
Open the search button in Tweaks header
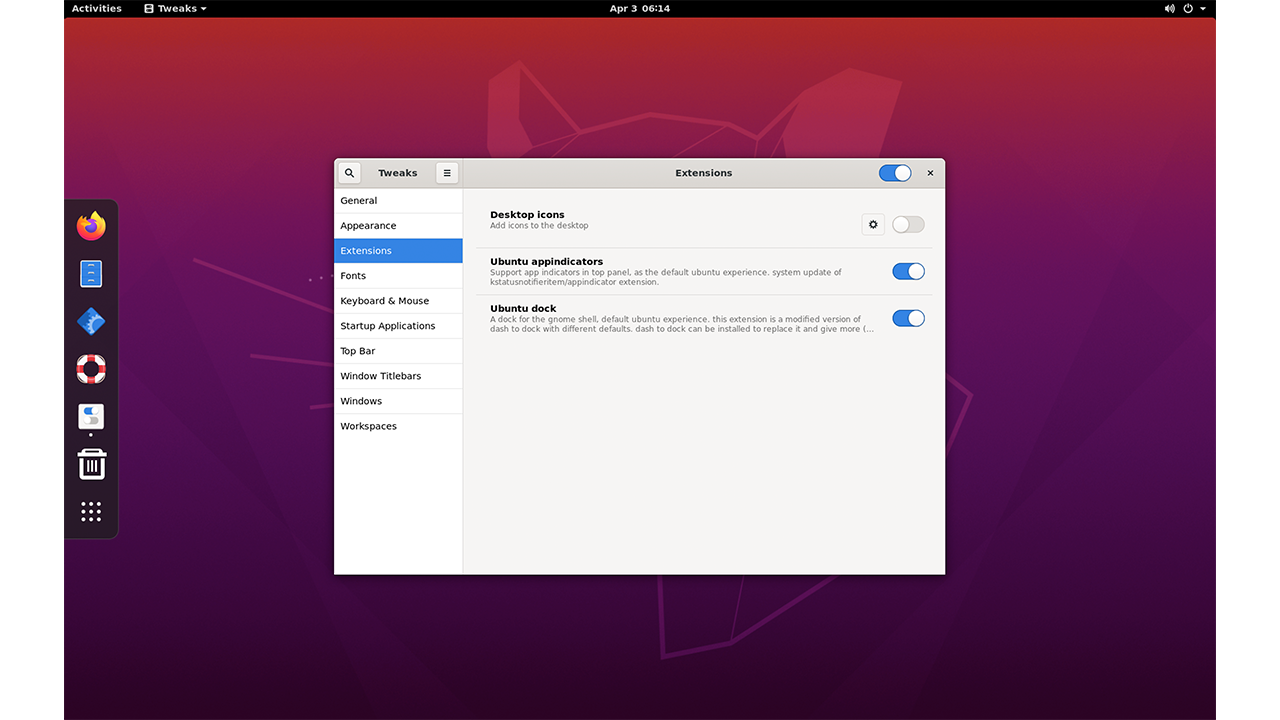click(x=349, y=173)
